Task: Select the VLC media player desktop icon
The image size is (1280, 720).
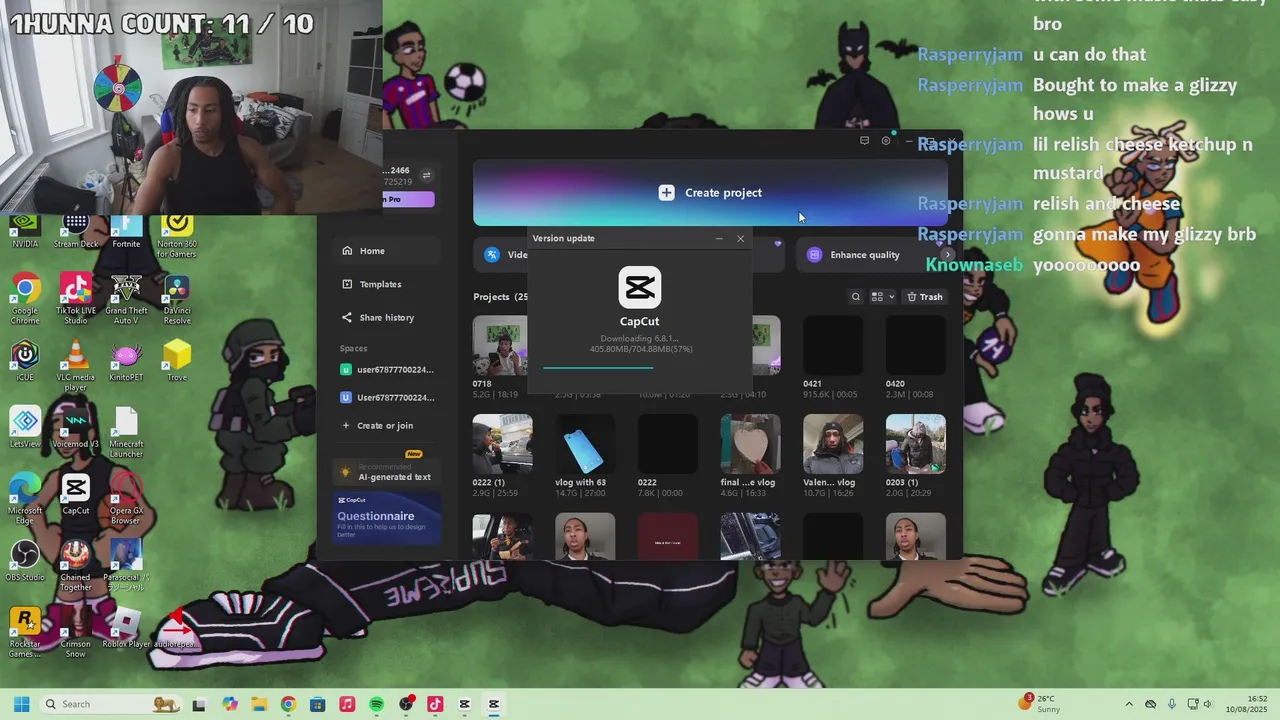Action: coord(75,366)
